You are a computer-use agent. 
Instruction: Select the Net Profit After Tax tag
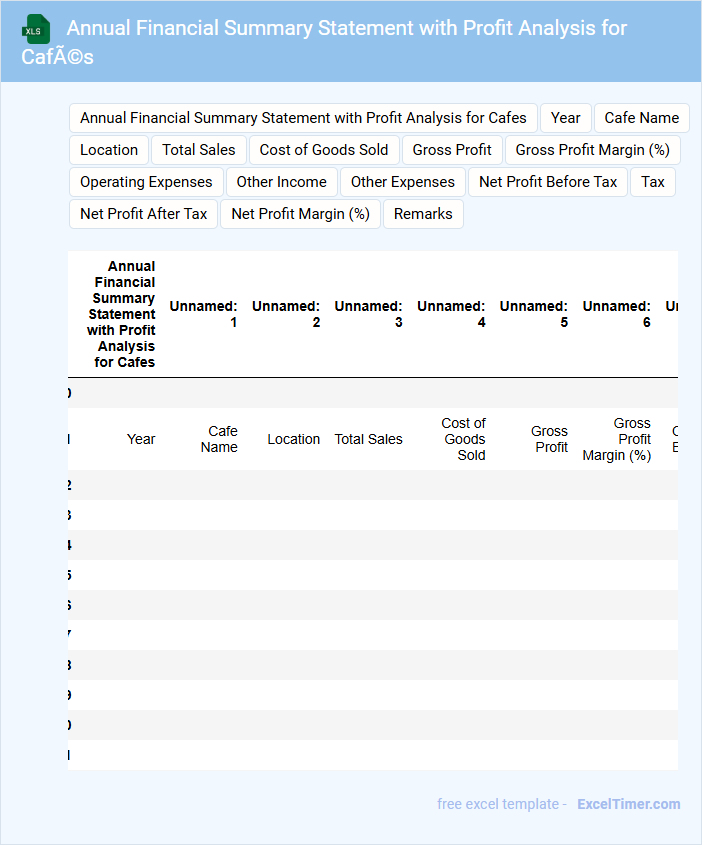[143, 214]
